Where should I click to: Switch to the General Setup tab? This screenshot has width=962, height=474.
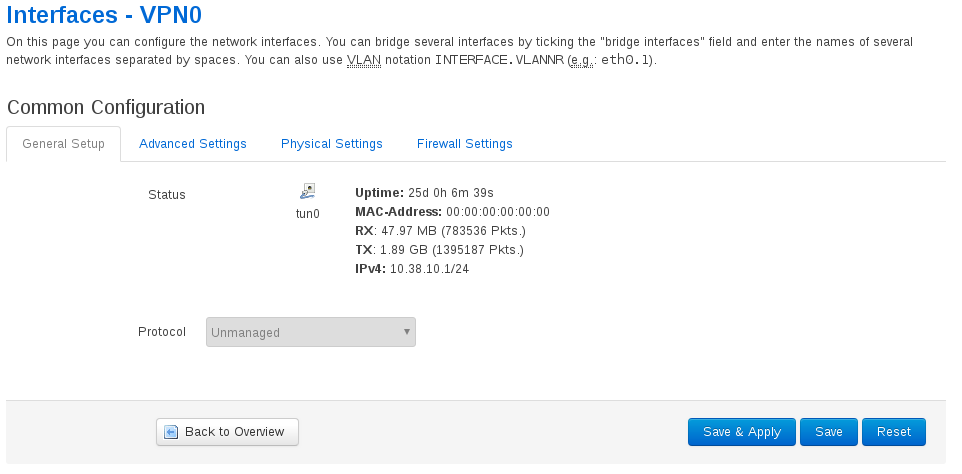(x=63, y=144)
